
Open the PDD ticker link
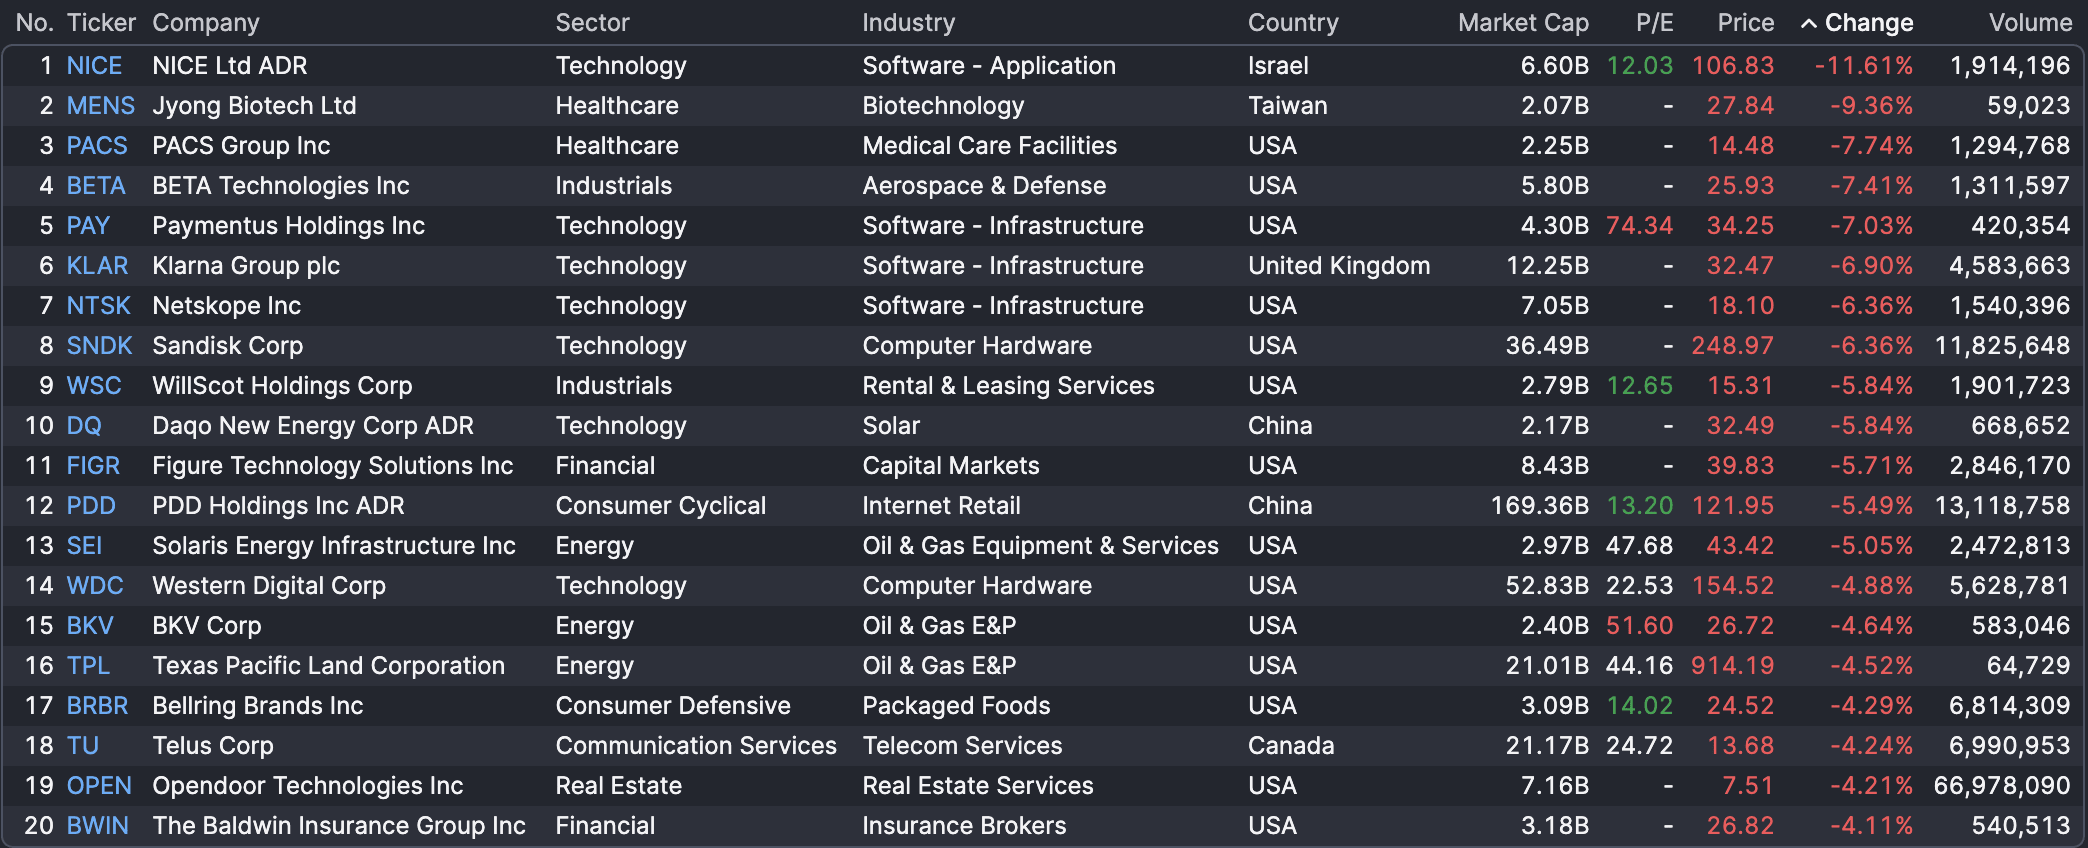tap(91, 506)
